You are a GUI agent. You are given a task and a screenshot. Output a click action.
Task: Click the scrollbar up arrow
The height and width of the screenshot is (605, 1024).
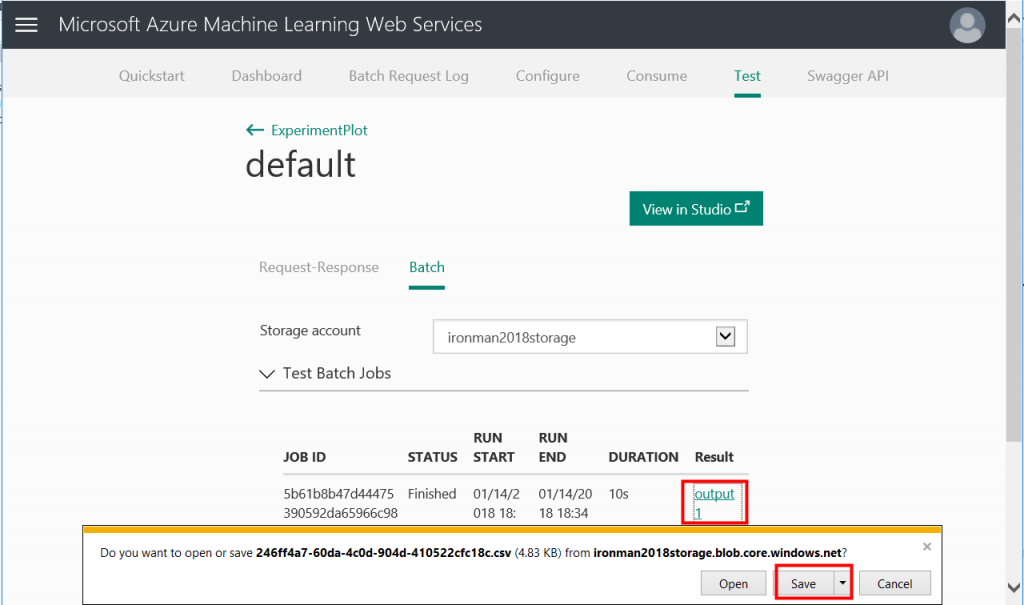pos(1014,18)
